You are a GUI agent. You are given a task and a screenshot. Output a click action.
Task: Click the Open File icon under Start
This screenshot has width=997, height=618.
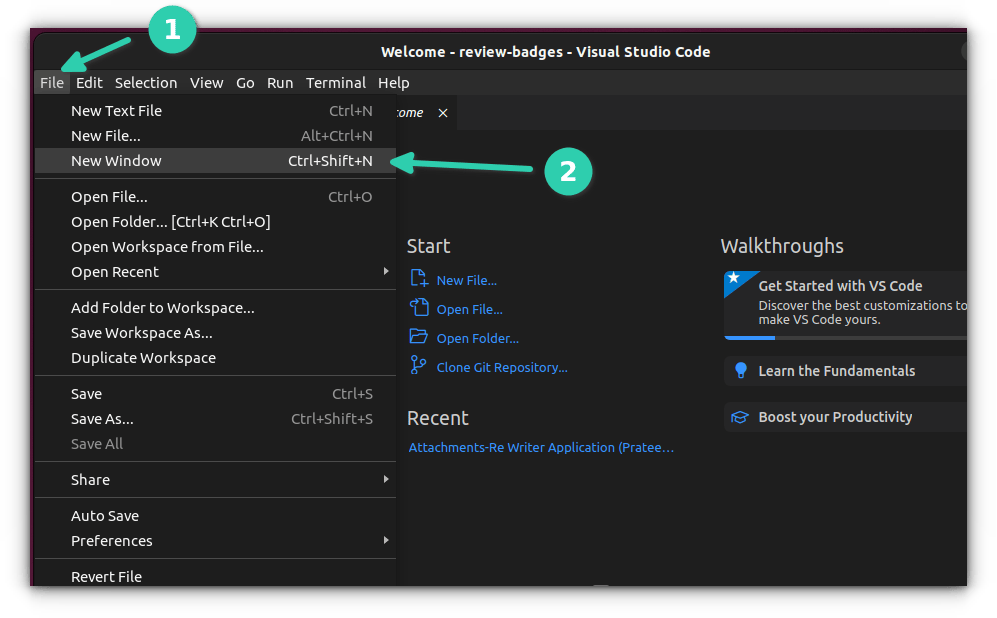click(x=419, y=309)
